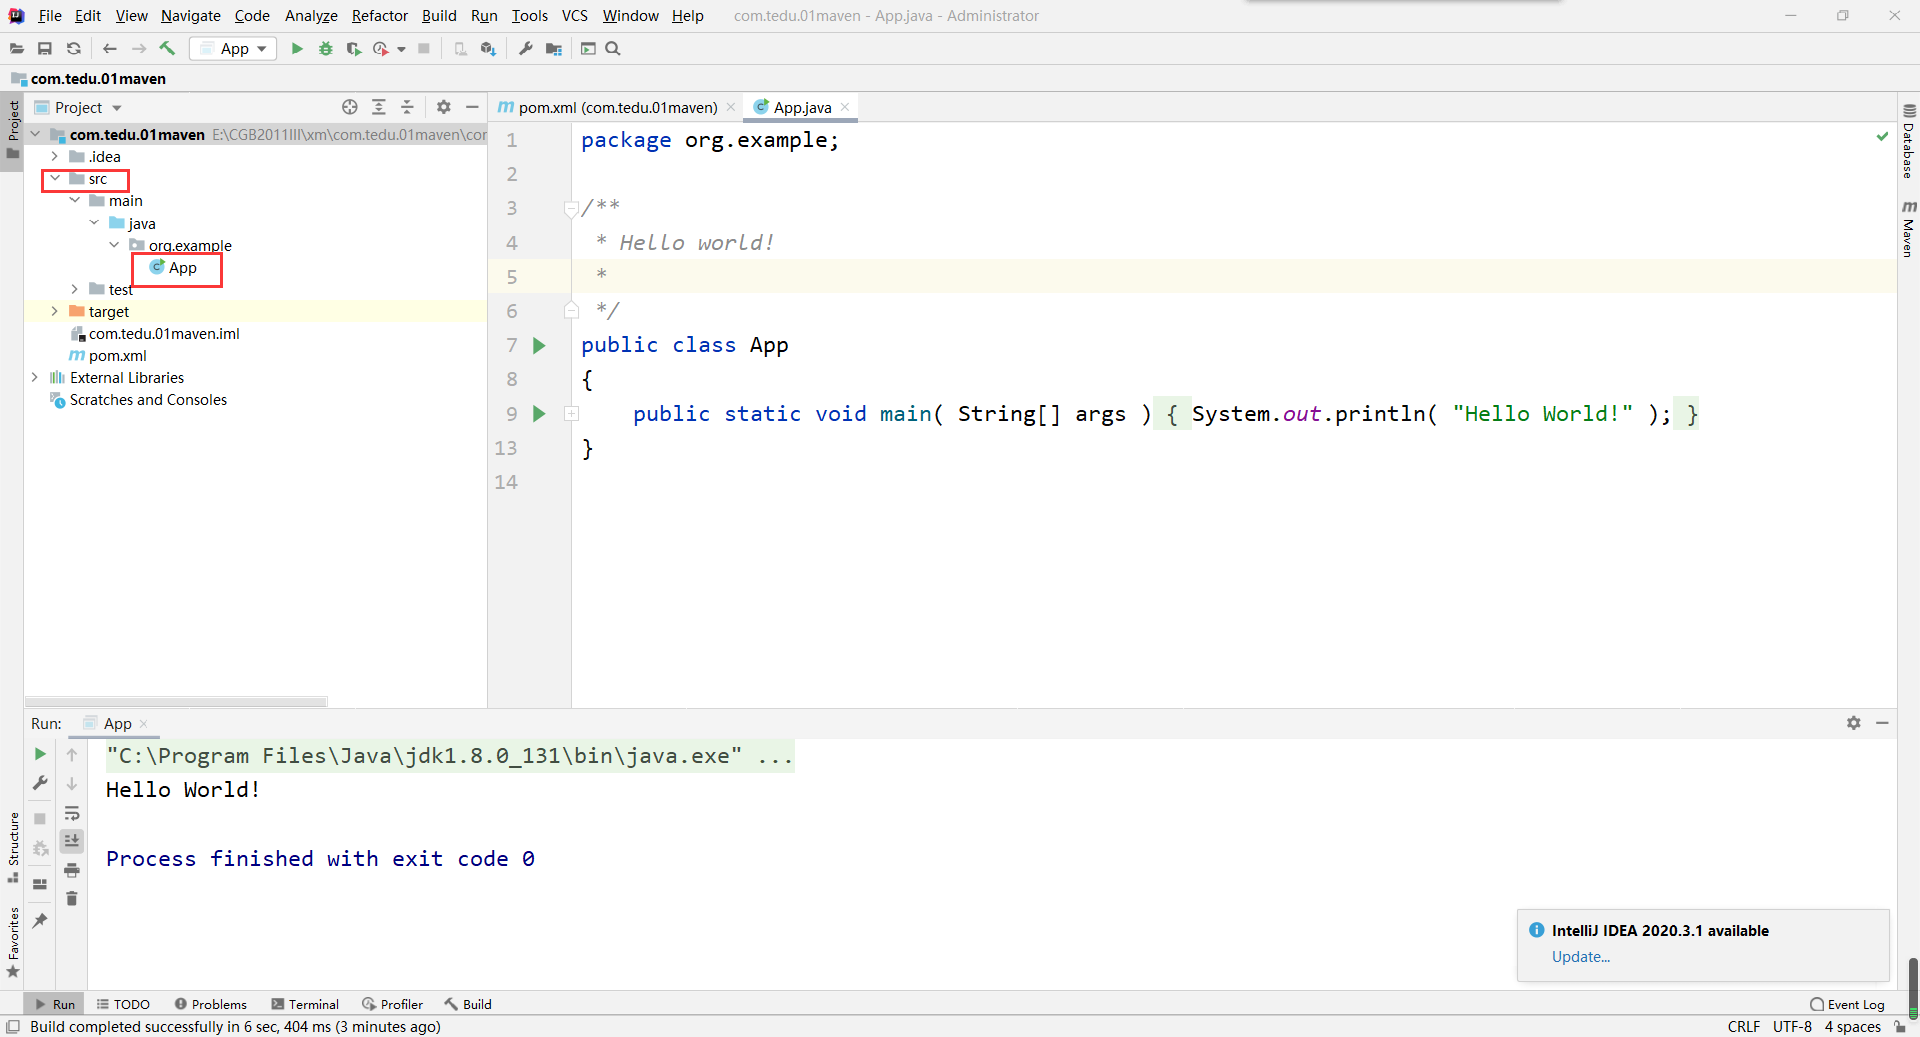The width and height of the screenshot is (1920, 1037).
Task: Click UTF-8 encoding in status bar
Action: pos(1792,1027)
